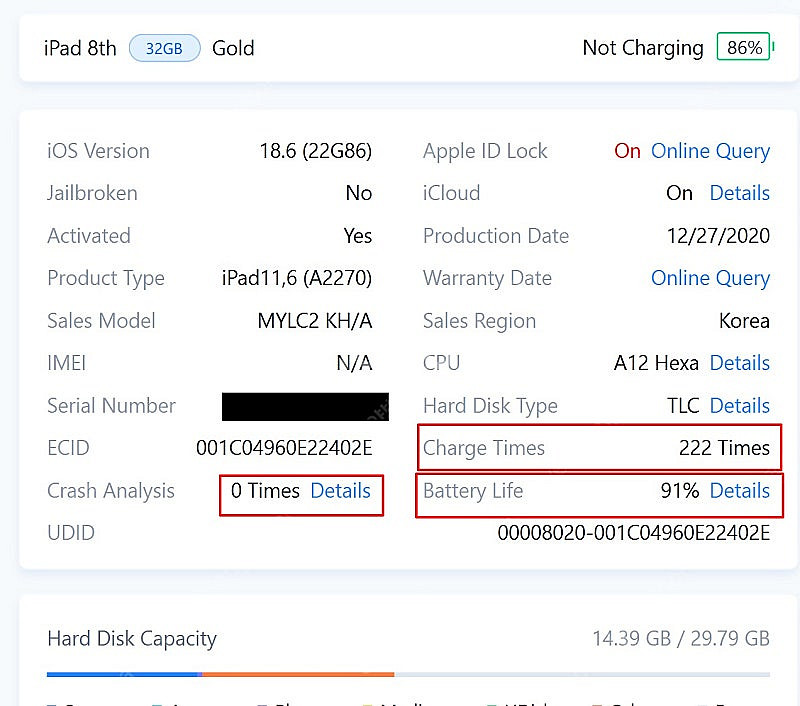The image size is (800, 706).
Task: Open Online Query for Apple ID Lock
Action: [x=710, y=151]
